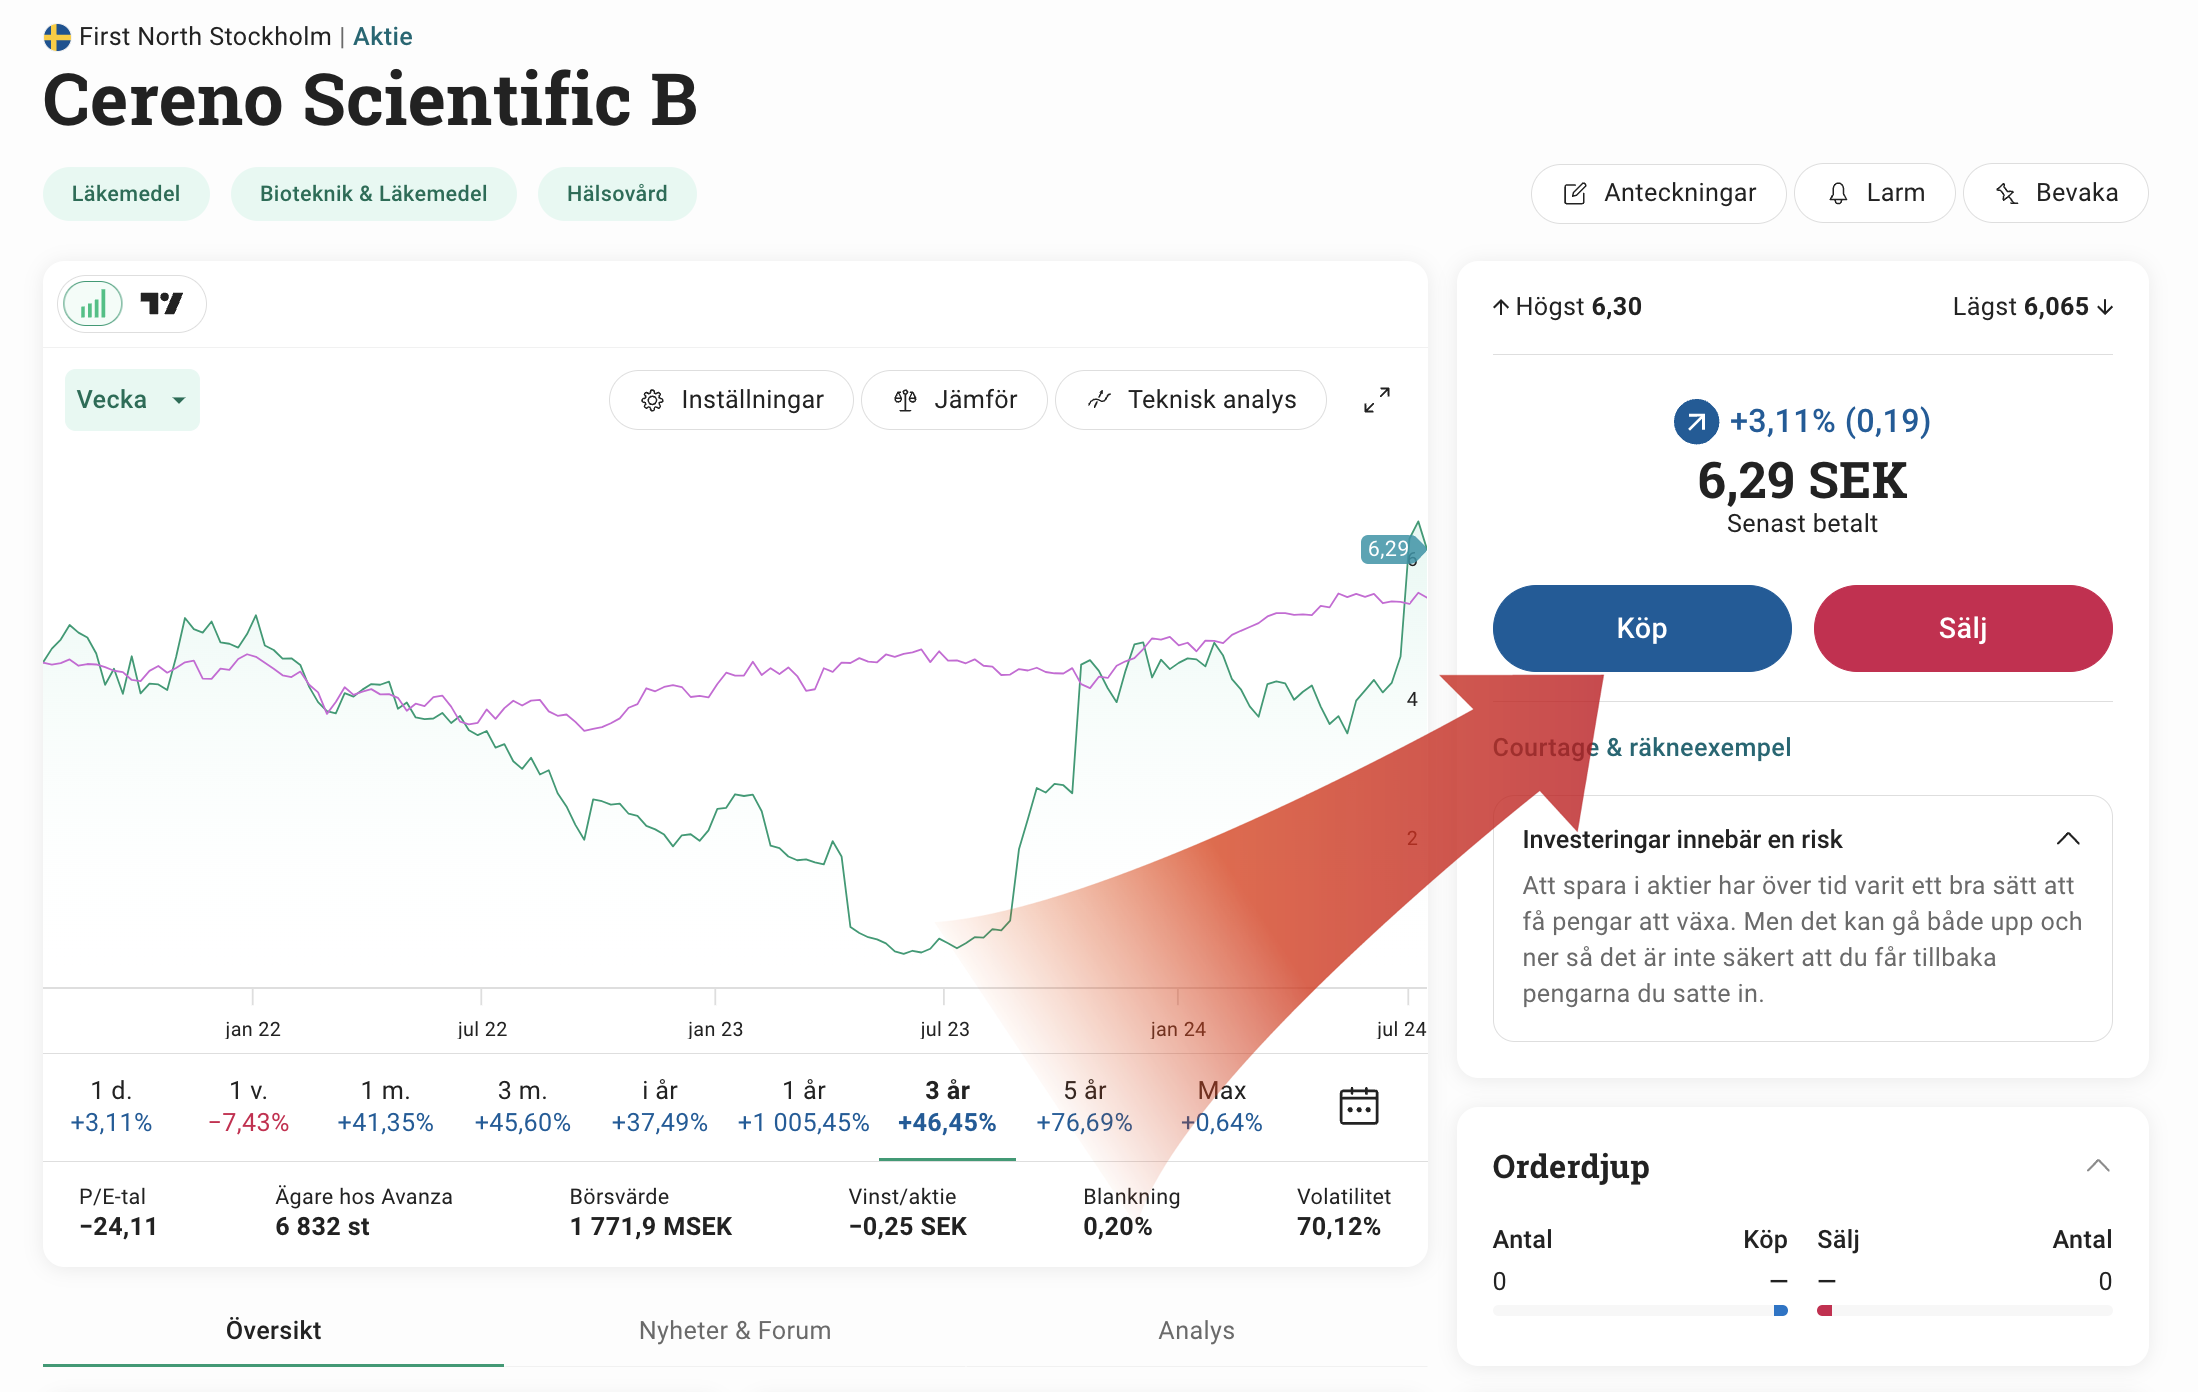Switch to the standard bar chart view icon
This screenshot has width=2198, height=1392.
click(x=93, y=304)
